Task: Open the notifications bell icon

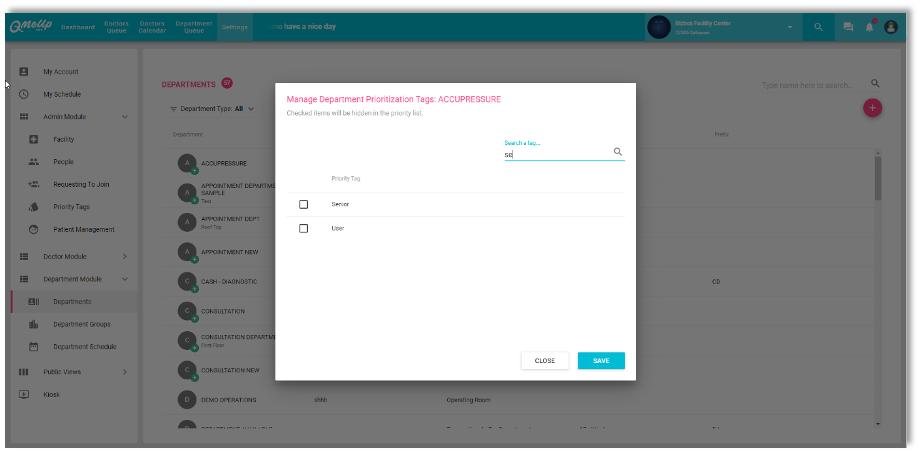Action: [869, 27]
